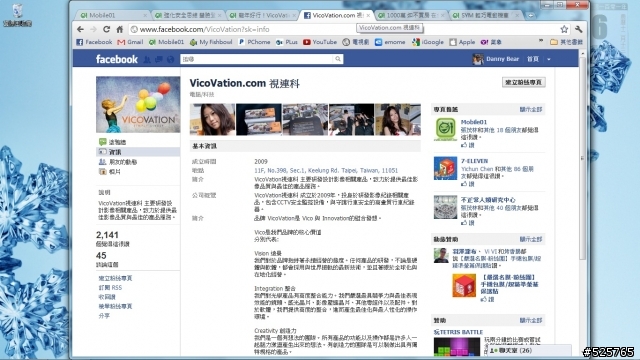
Task: Open Facebook messages icon
Action: tap(159, 60)
